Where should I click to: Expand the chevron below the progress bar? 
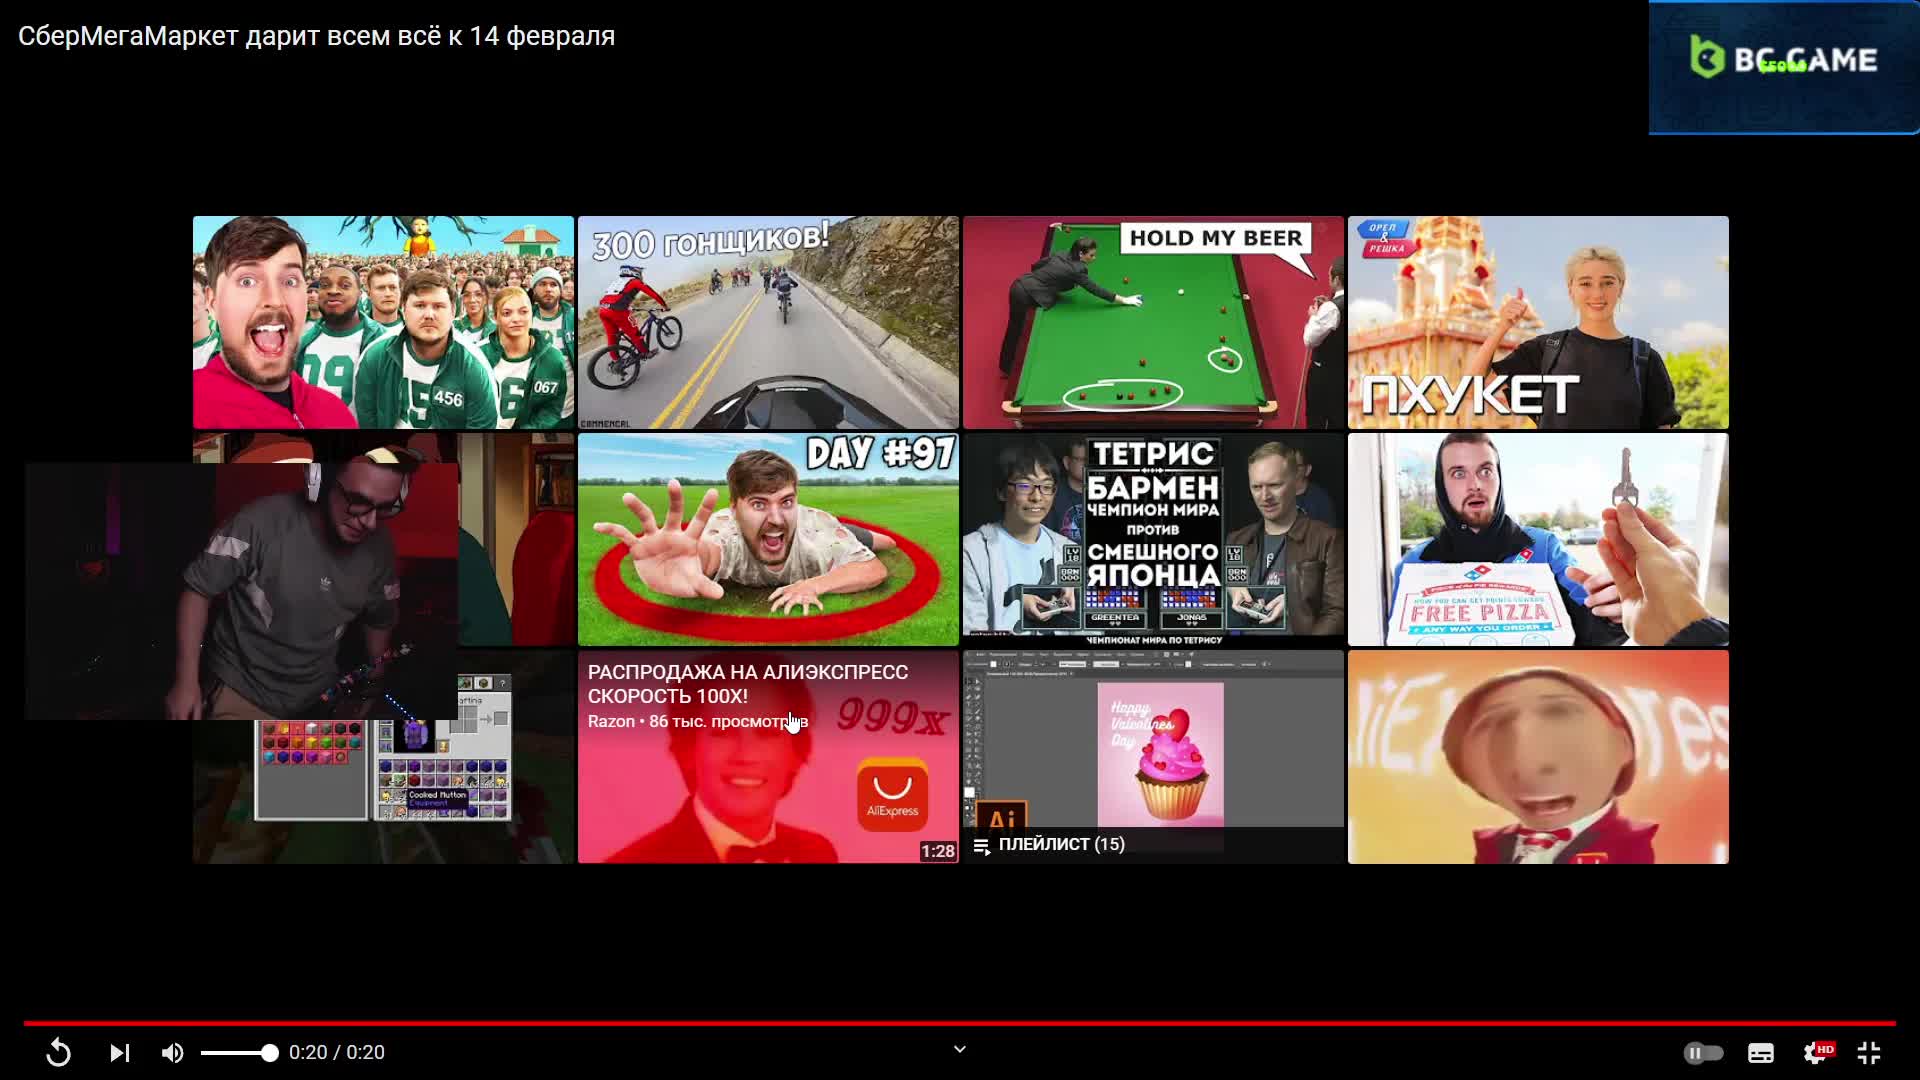click(960, 1049)
